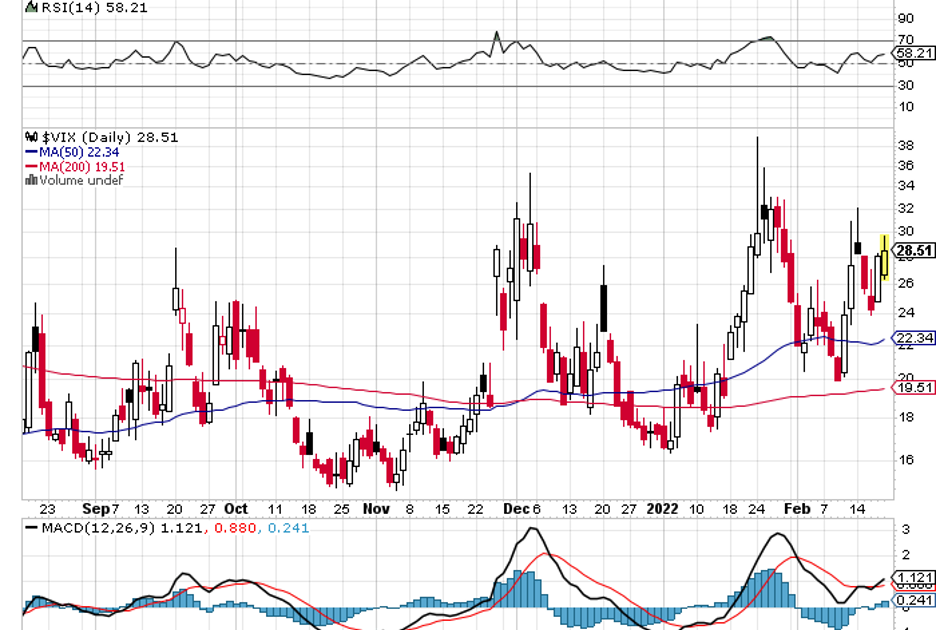936x630 pixels.
Task: Click the 2022 year label on date axis
Action: click(x=661, y=507)
